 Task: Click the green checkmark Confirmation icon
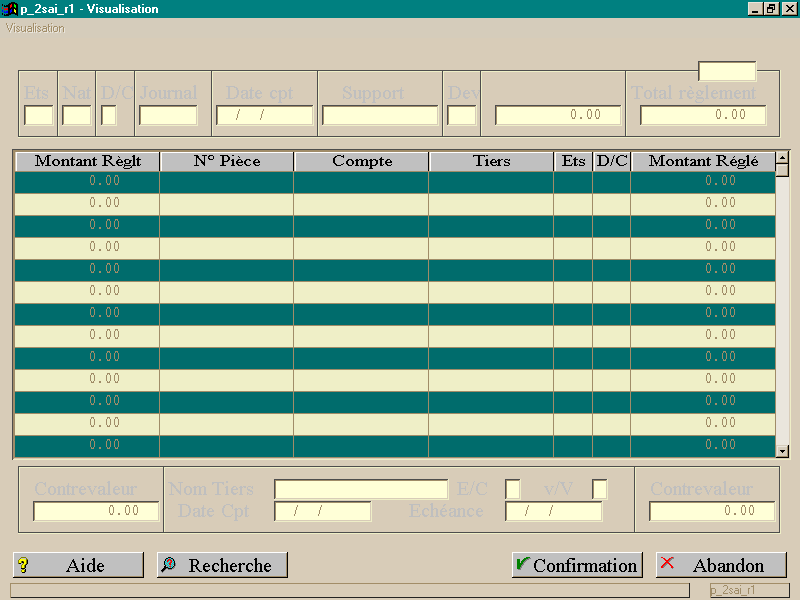(522, 563)
